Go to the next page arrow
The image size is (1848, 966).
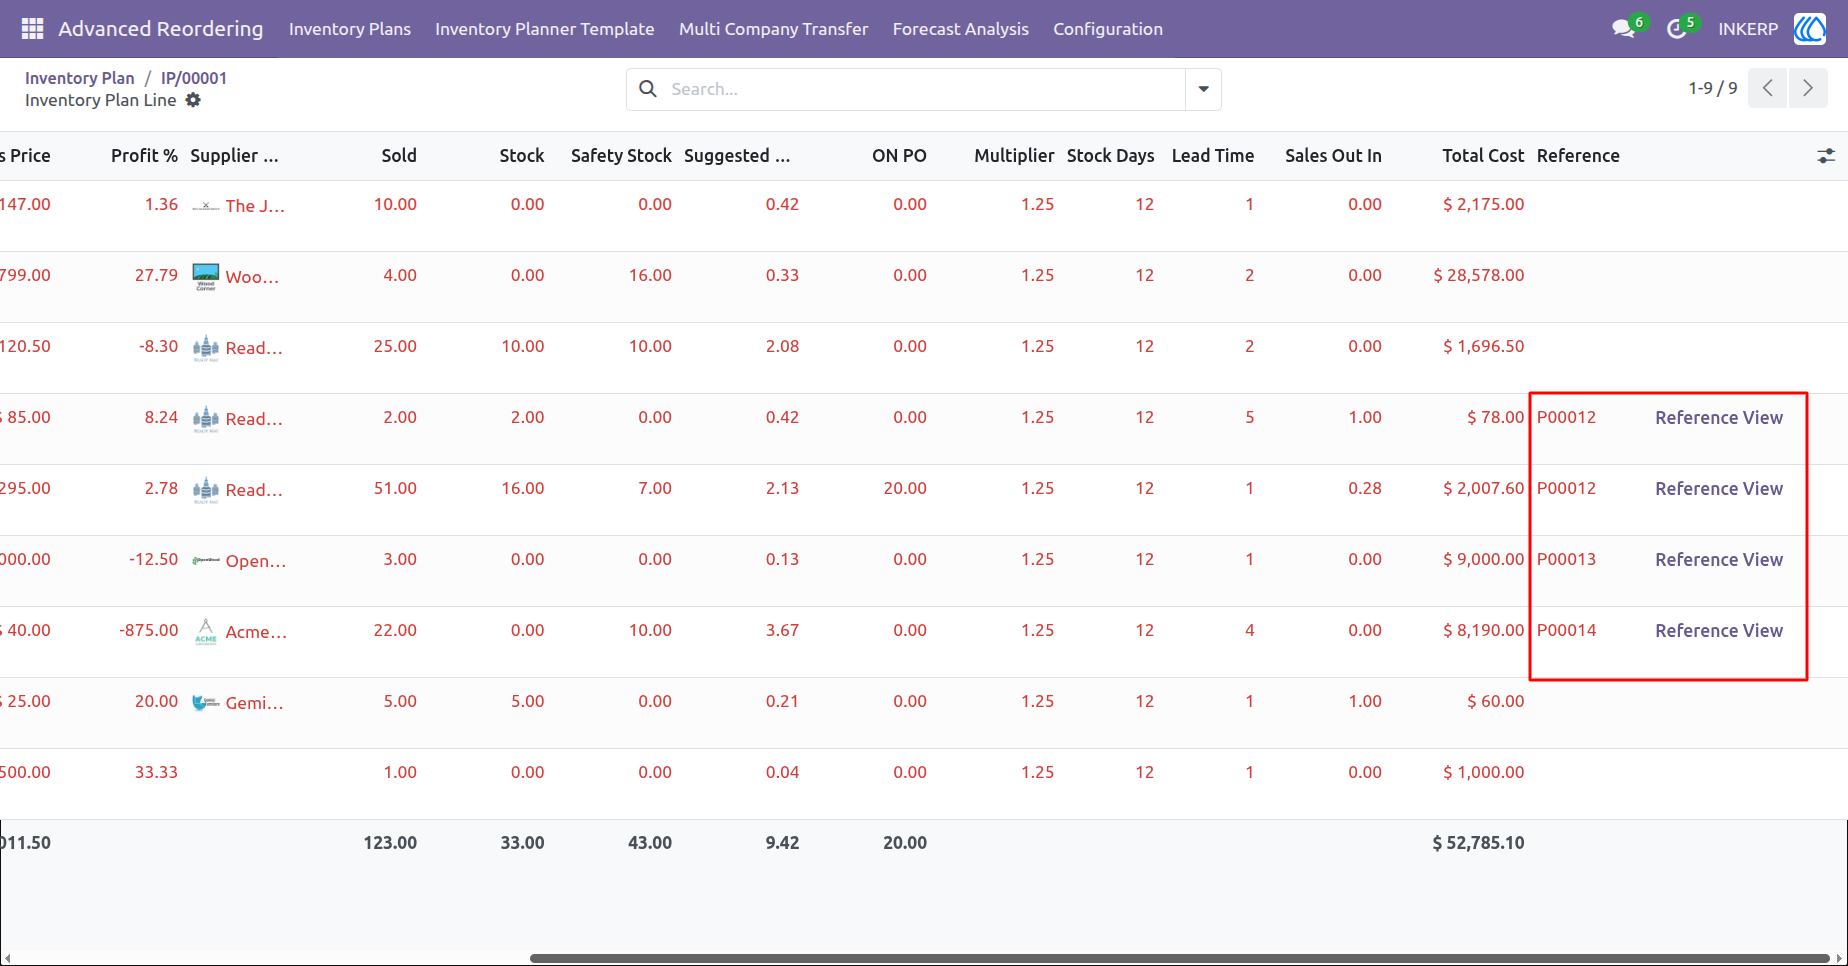tap(1808, 88)
